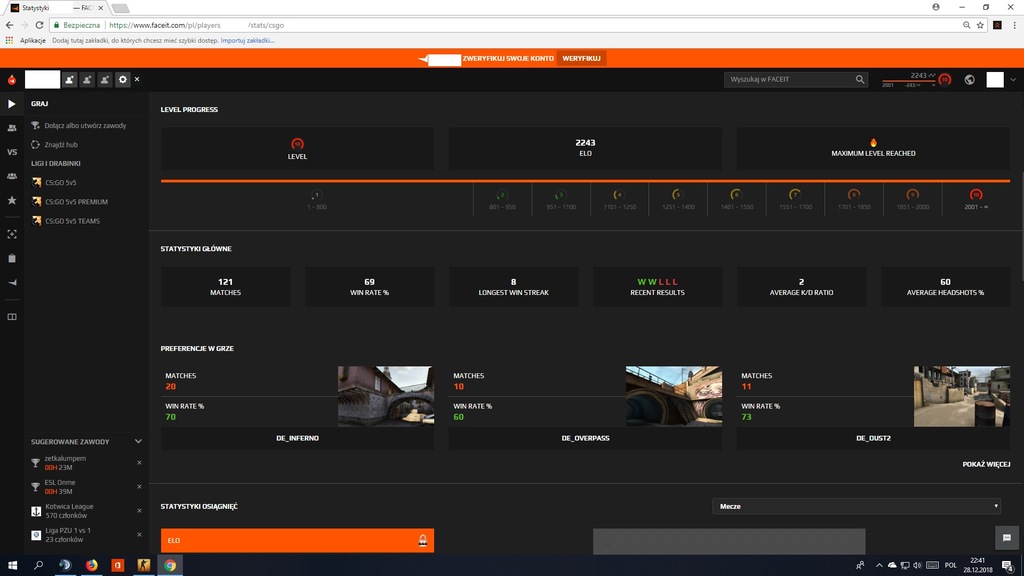The image size is (1024, 576).
Task: Click the DE_OVERPASS map thumbnail
Action: pyautogui.click(x=674, y=396)
